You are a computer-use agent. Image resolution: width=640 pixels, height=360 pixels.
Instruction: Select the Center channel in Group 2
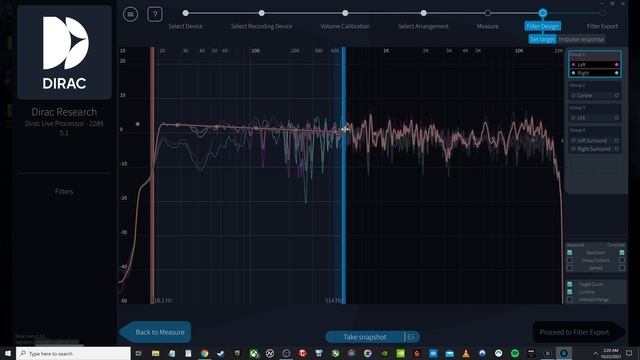(595, 95)
